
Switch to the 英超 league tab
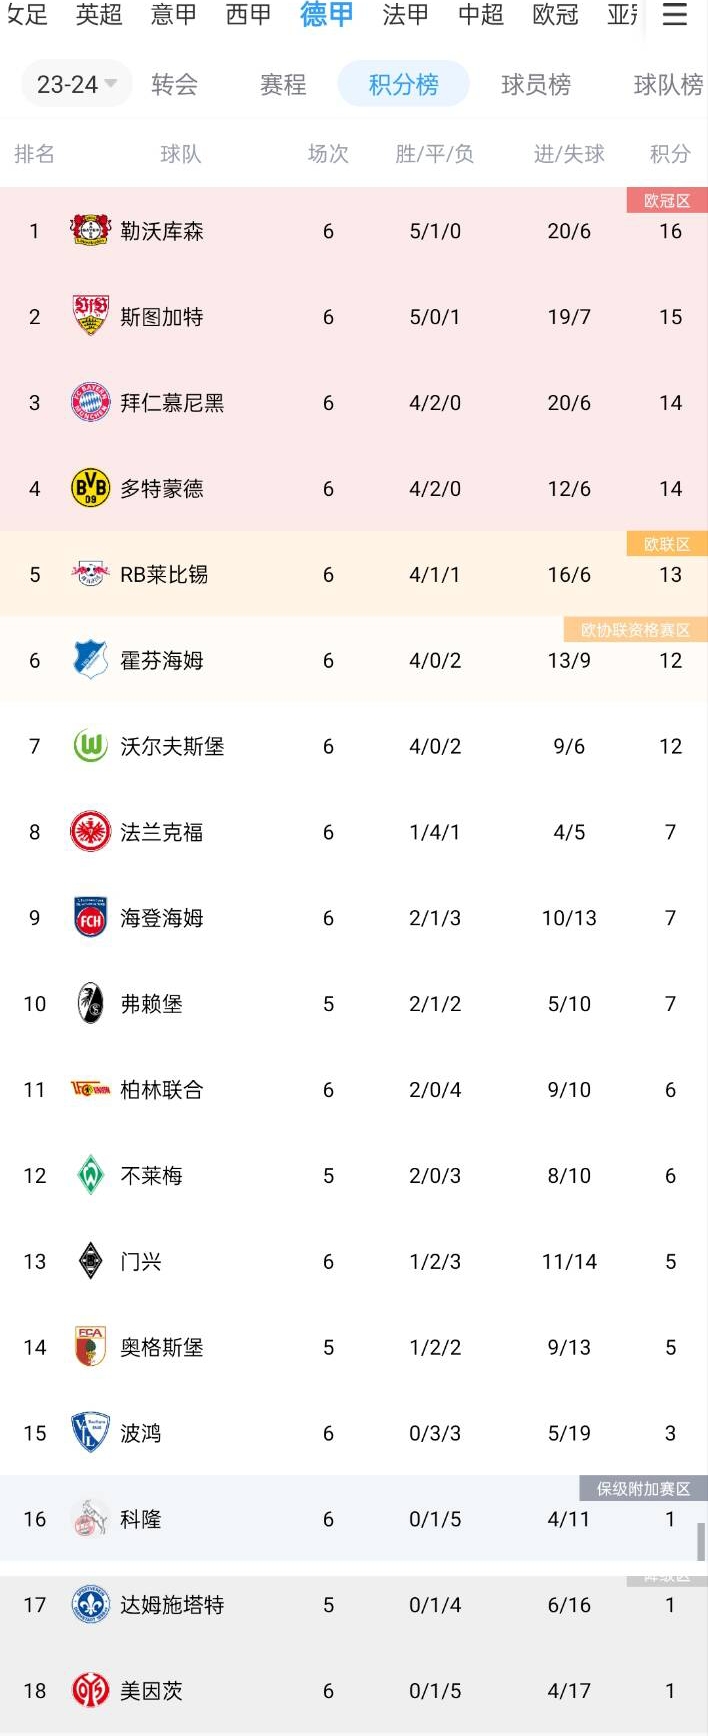point(99,15)
